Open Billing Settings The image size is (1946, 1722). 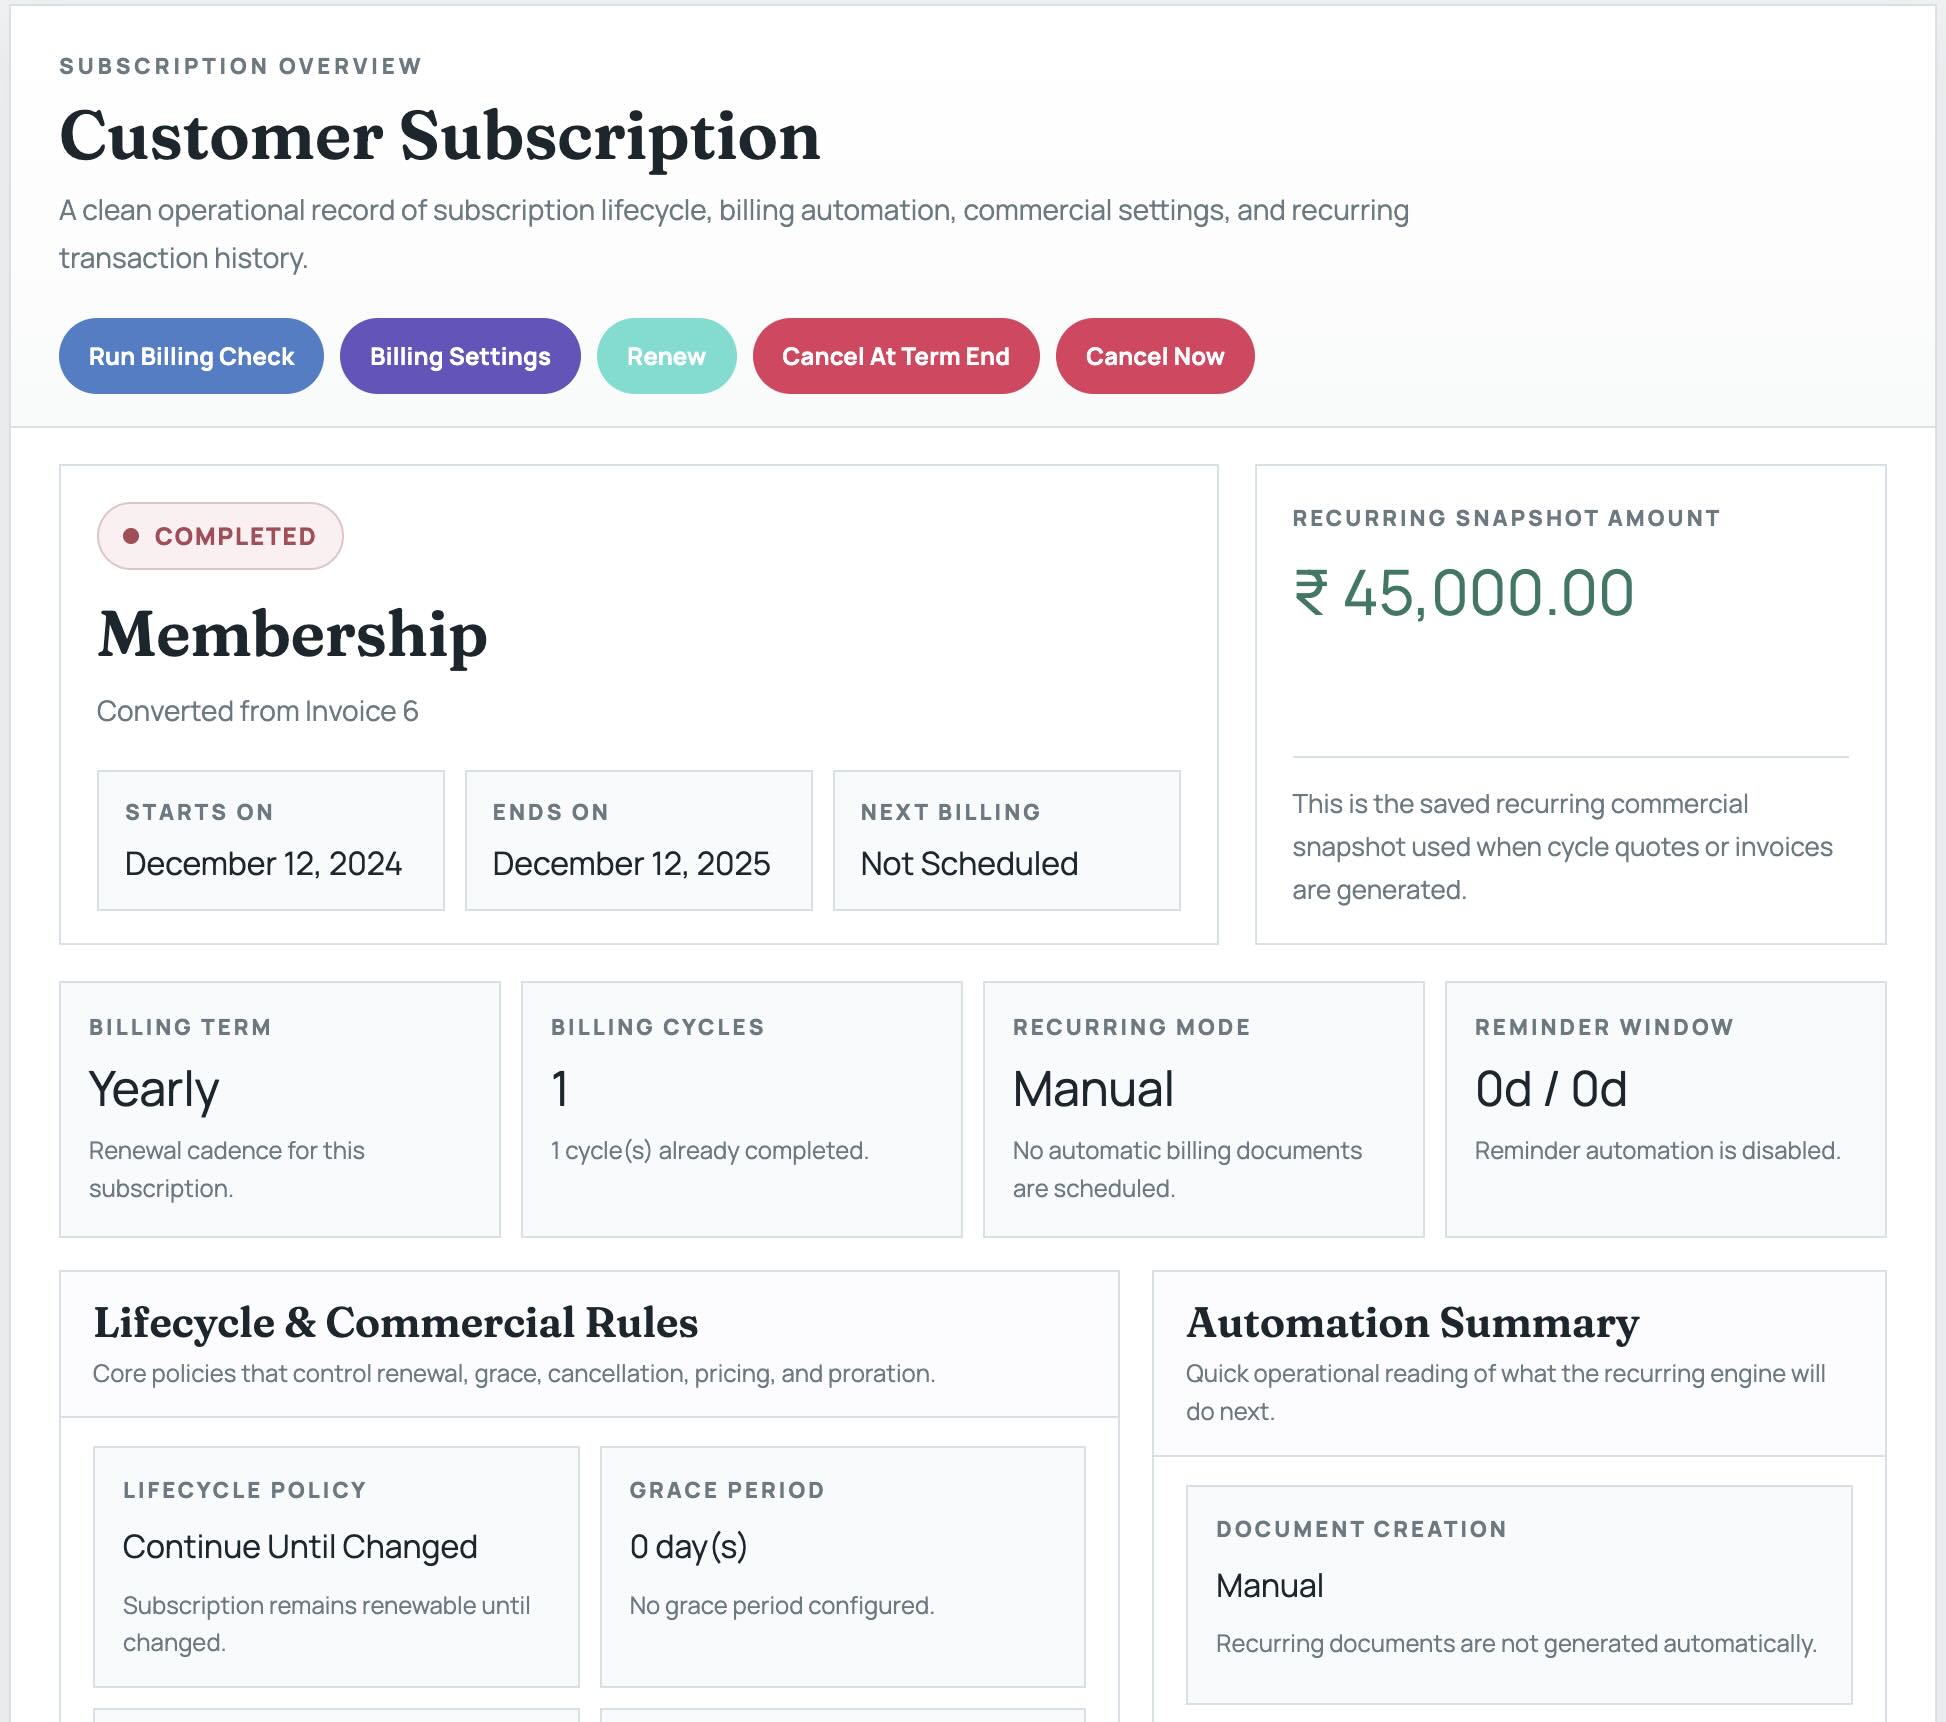pyautogui.click(x=460, y=356)
